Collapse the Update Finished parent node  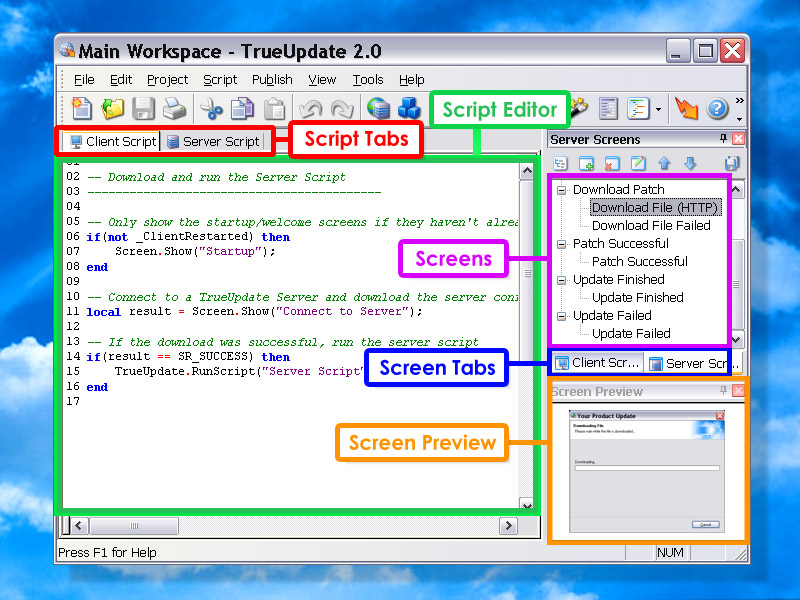561,280
